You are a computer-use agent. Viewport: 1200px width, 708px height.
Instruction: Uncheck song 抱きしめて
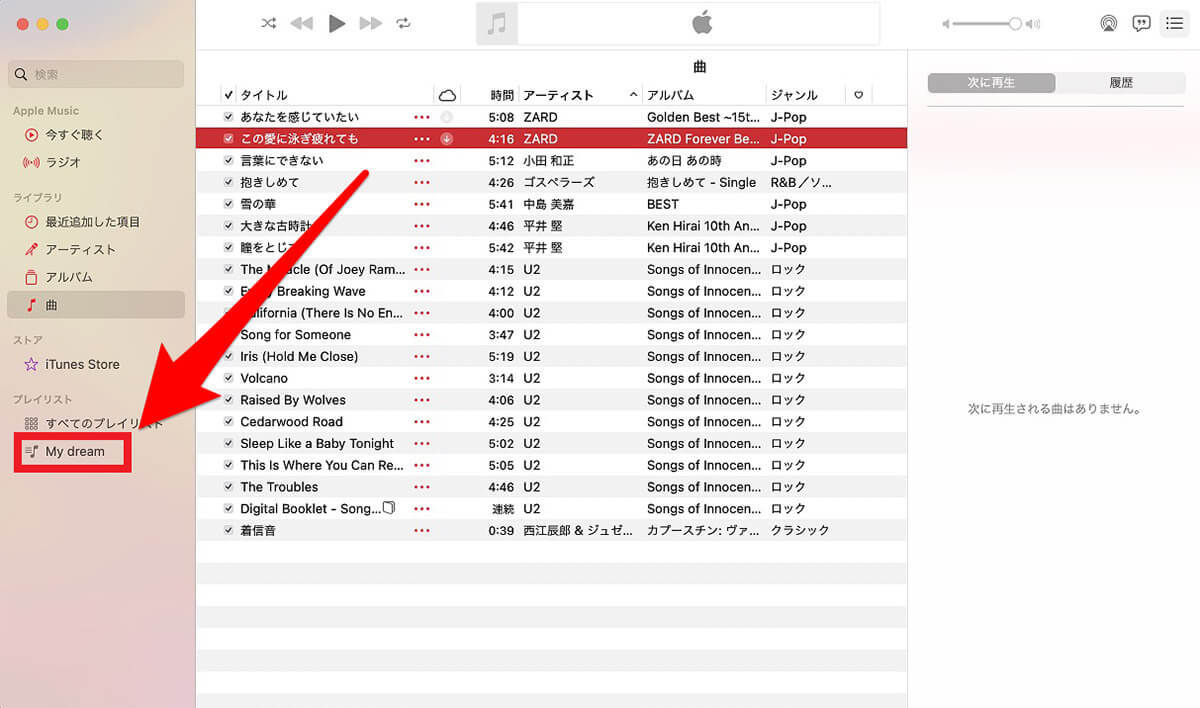(229, 182)
